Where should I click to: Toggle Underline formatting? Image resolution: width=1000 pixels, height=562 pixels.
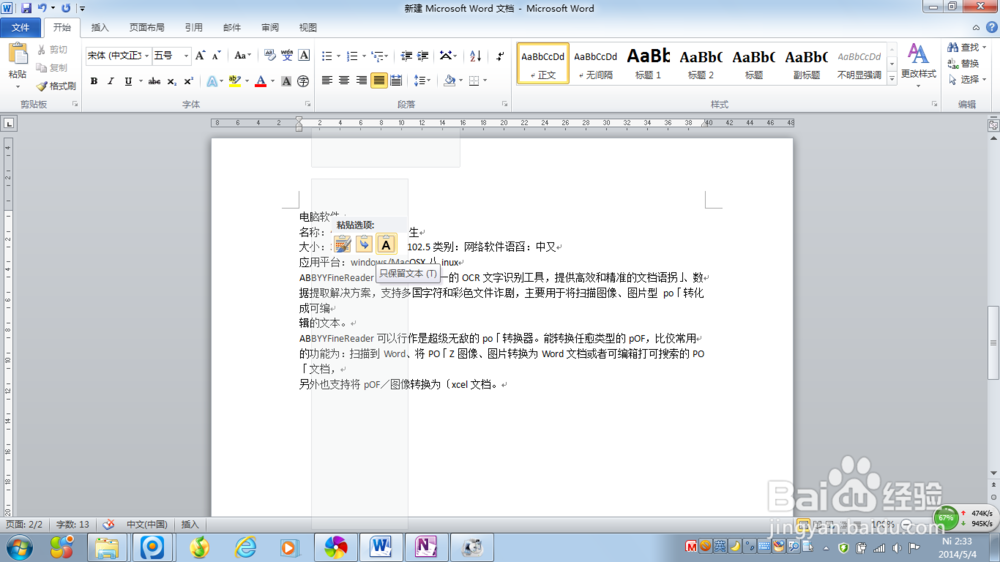coord(128,81)
